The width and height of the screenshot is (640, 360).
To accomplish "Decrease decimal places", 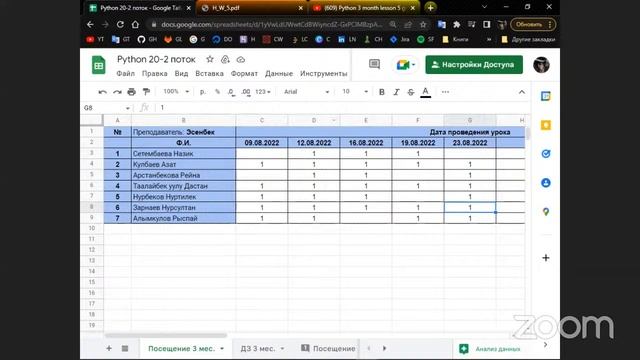I will [231, 92].
